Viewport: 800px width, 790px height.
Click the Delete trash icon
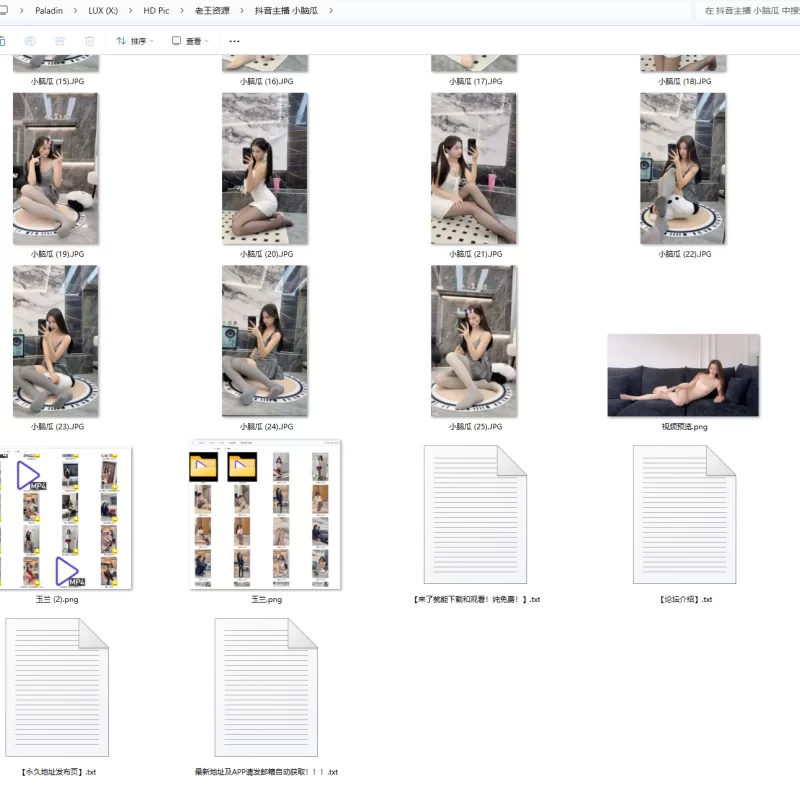(91, 41)
